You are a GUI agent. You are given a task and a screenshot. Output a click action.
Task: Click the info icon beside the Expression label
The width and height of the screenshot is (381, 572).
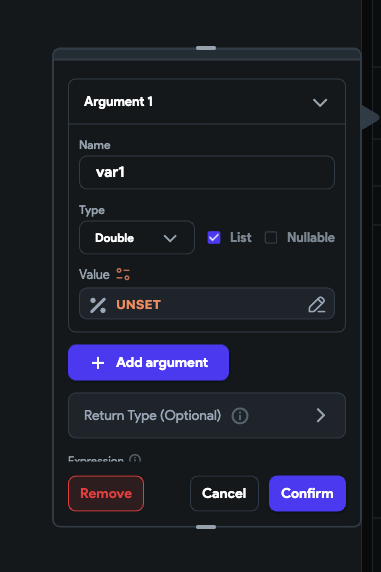pos(135,459)
